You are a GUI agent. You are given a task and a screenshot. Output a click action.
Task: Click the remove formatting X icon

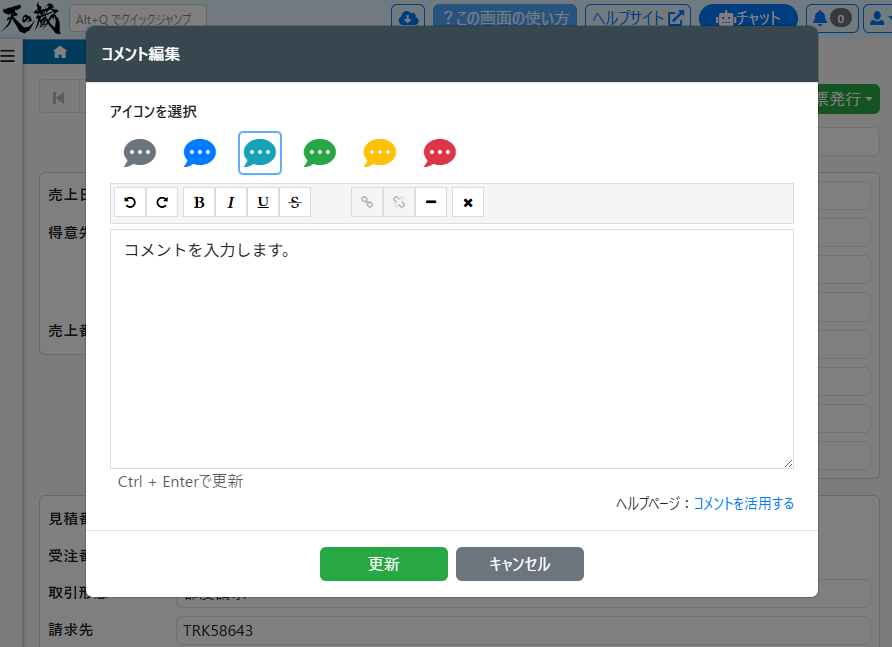(468, 202)
